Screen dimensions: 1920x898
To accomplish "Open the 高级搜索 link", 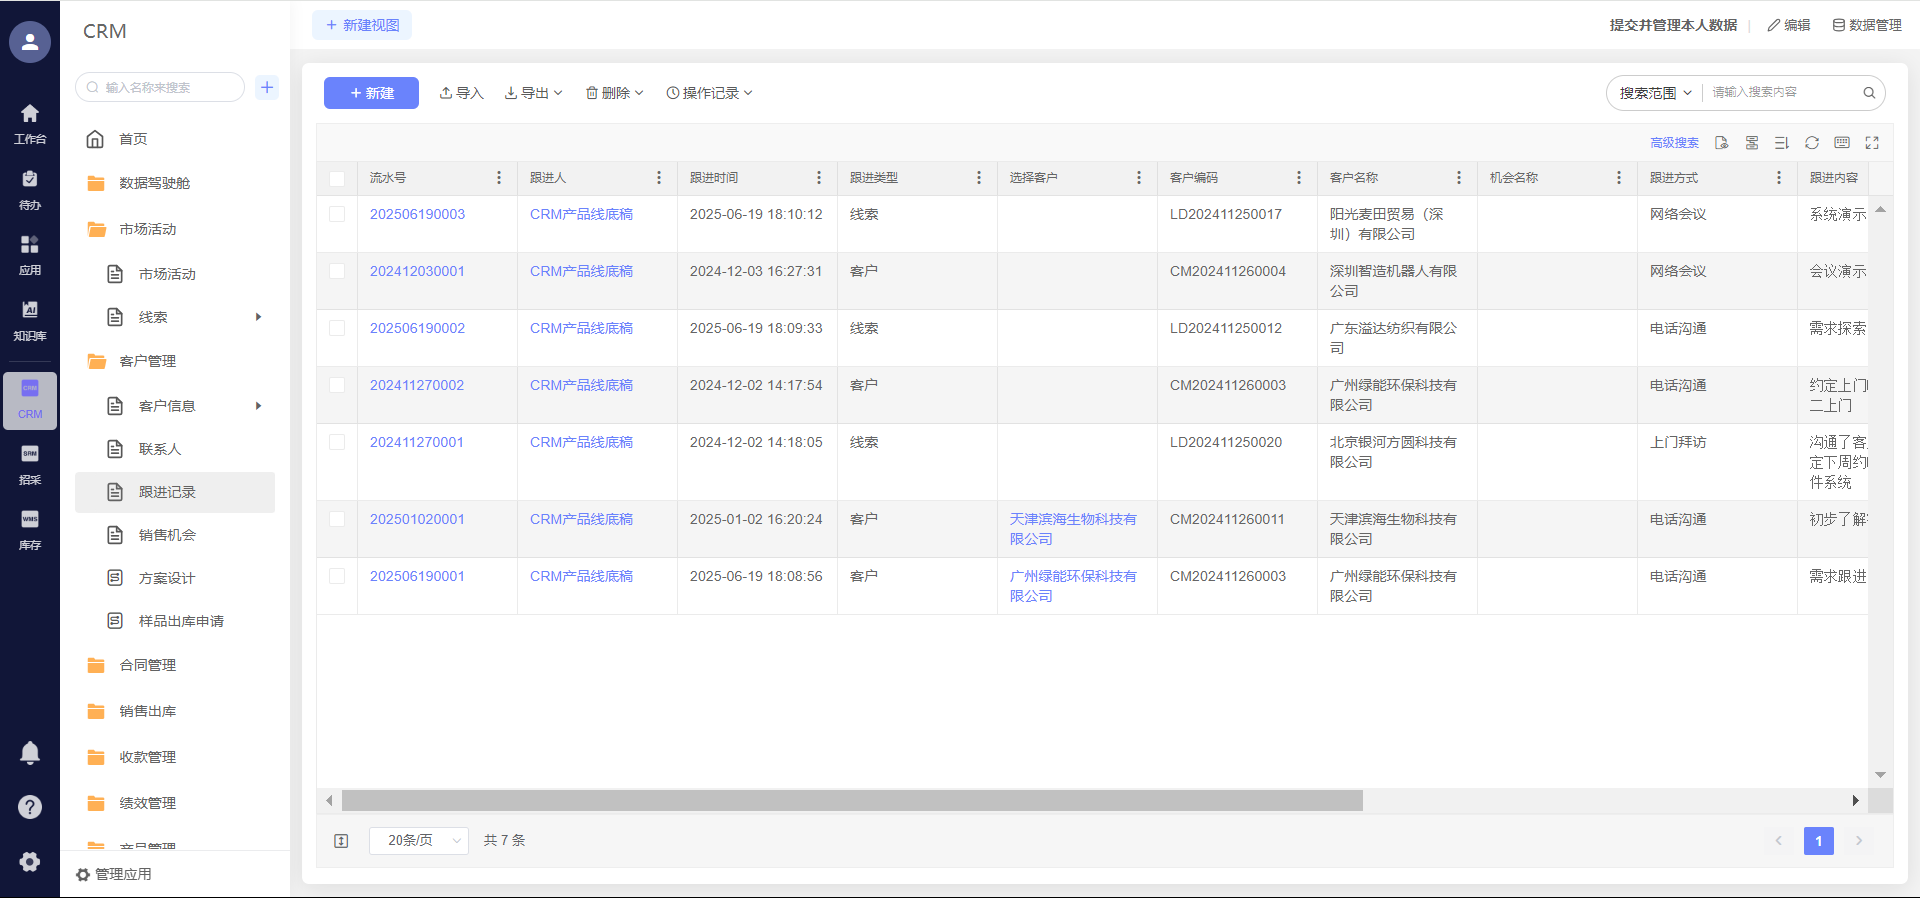I will [x=1674, y=143].
